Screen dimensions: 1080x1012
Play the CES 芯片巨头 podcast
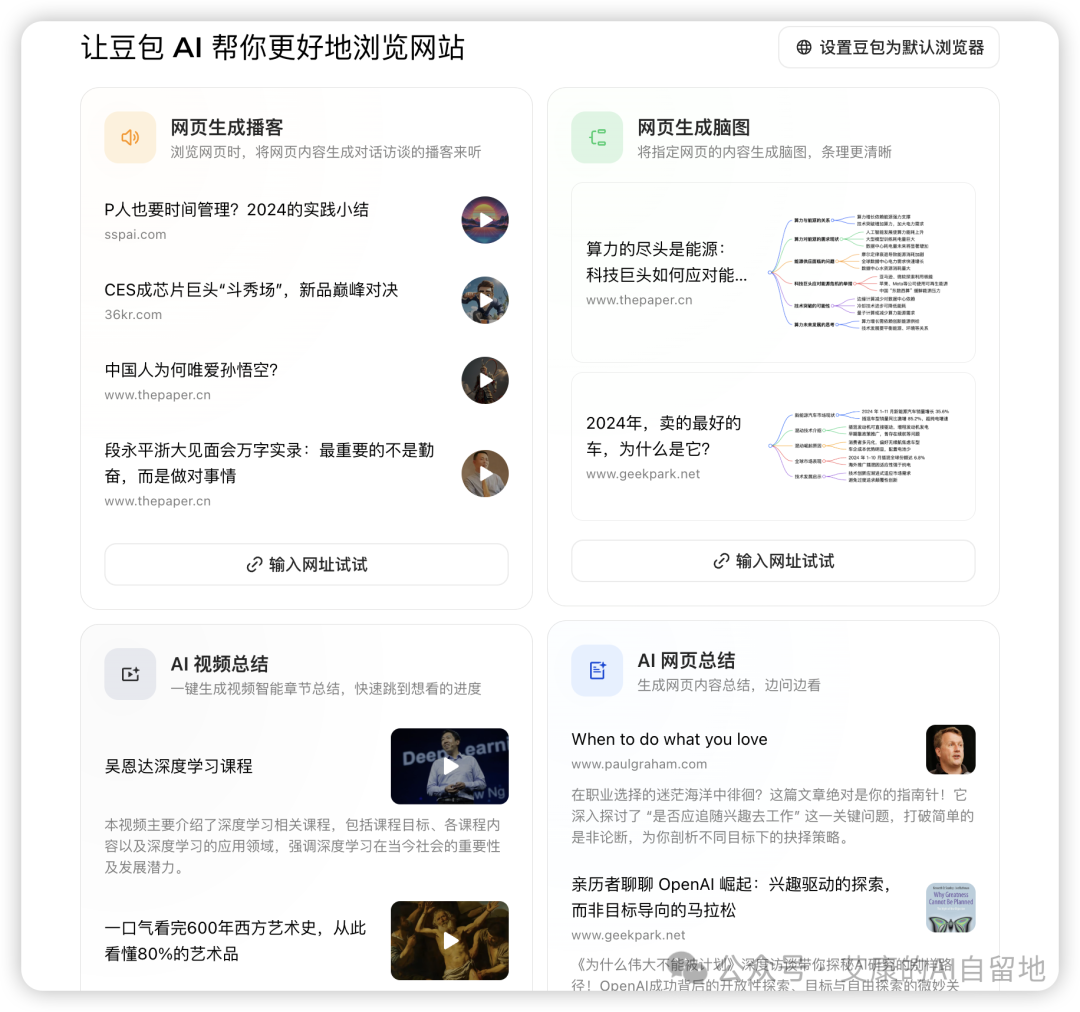click(485, 300)
